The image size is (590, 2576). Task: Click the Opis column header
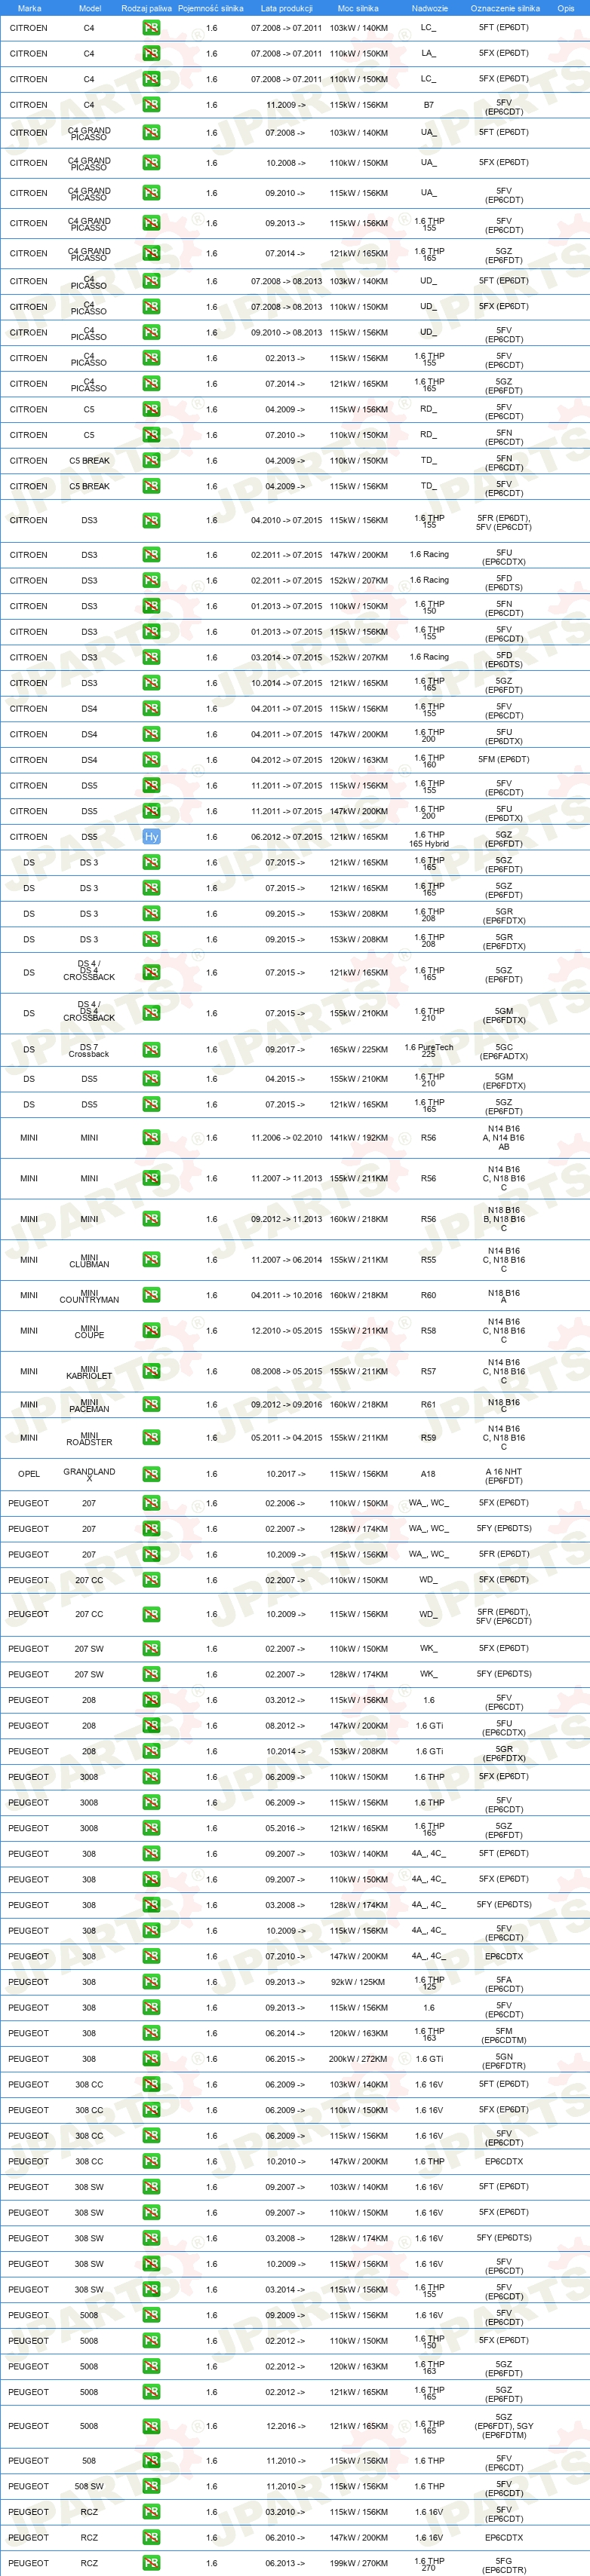point(566,8)
